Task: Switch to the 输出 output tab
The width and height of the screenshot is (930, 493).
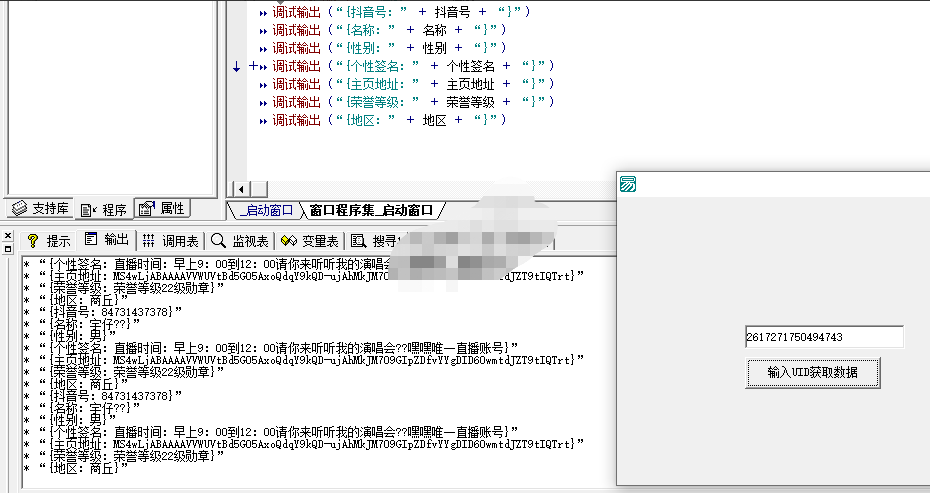Action: [x=107, y=241]
